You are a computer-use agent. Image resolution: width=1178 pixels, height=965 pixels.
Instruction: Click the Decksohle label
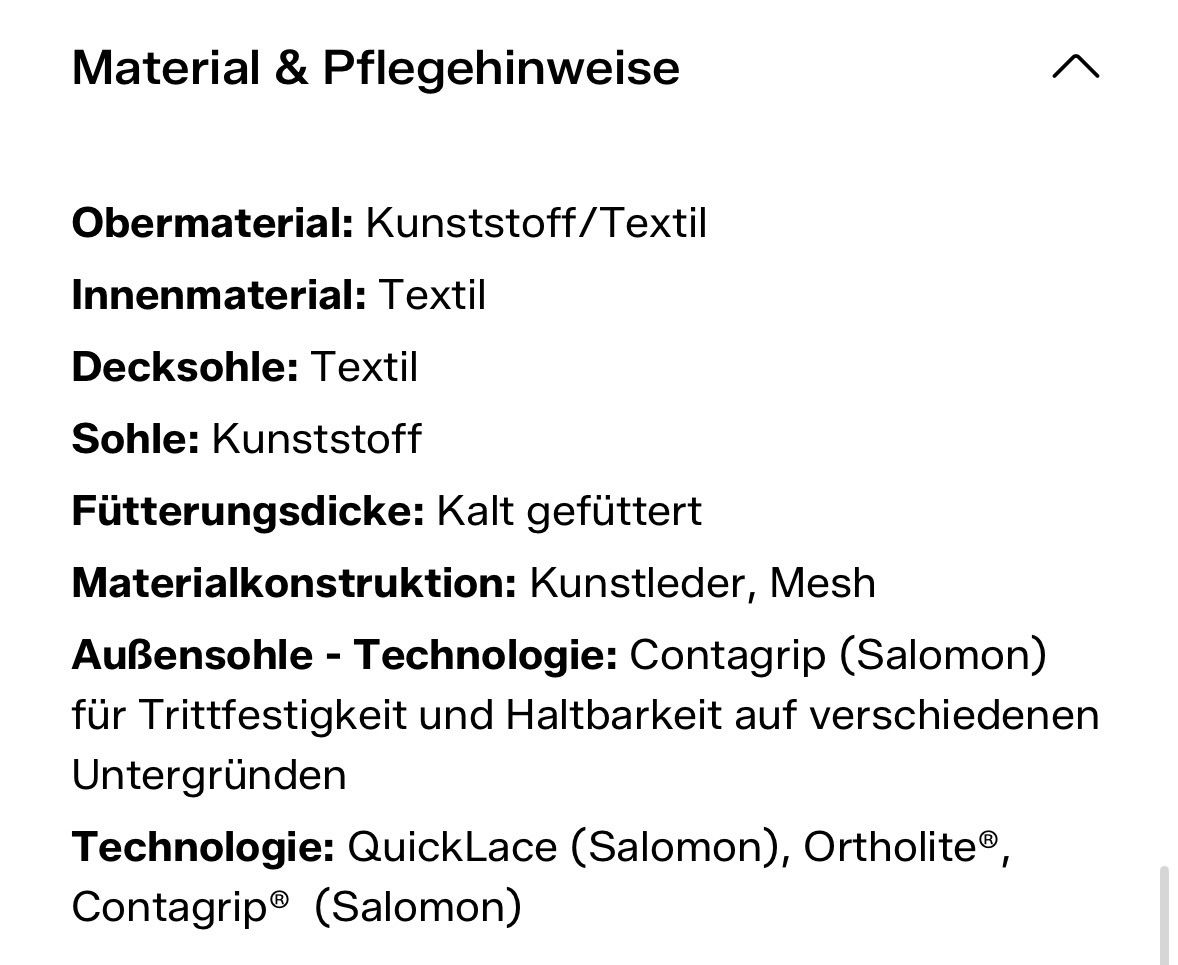point(185,367)
